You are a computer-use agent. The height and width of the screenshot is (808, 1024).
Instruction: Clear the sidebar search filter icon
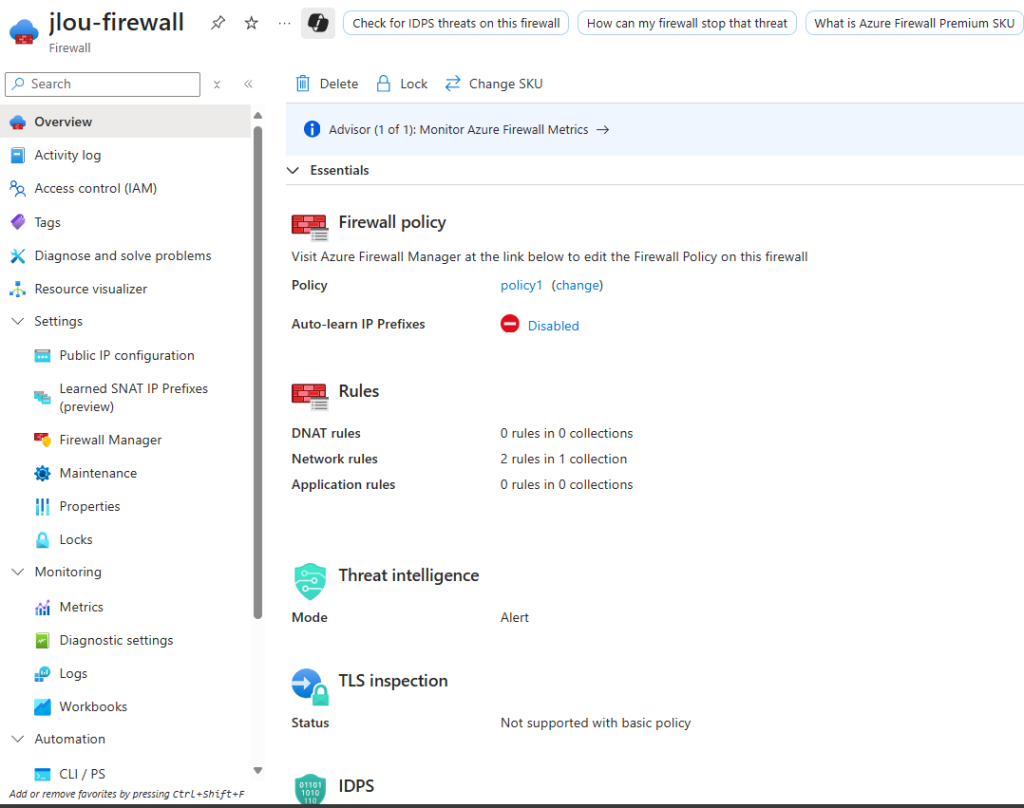point(217,84)
